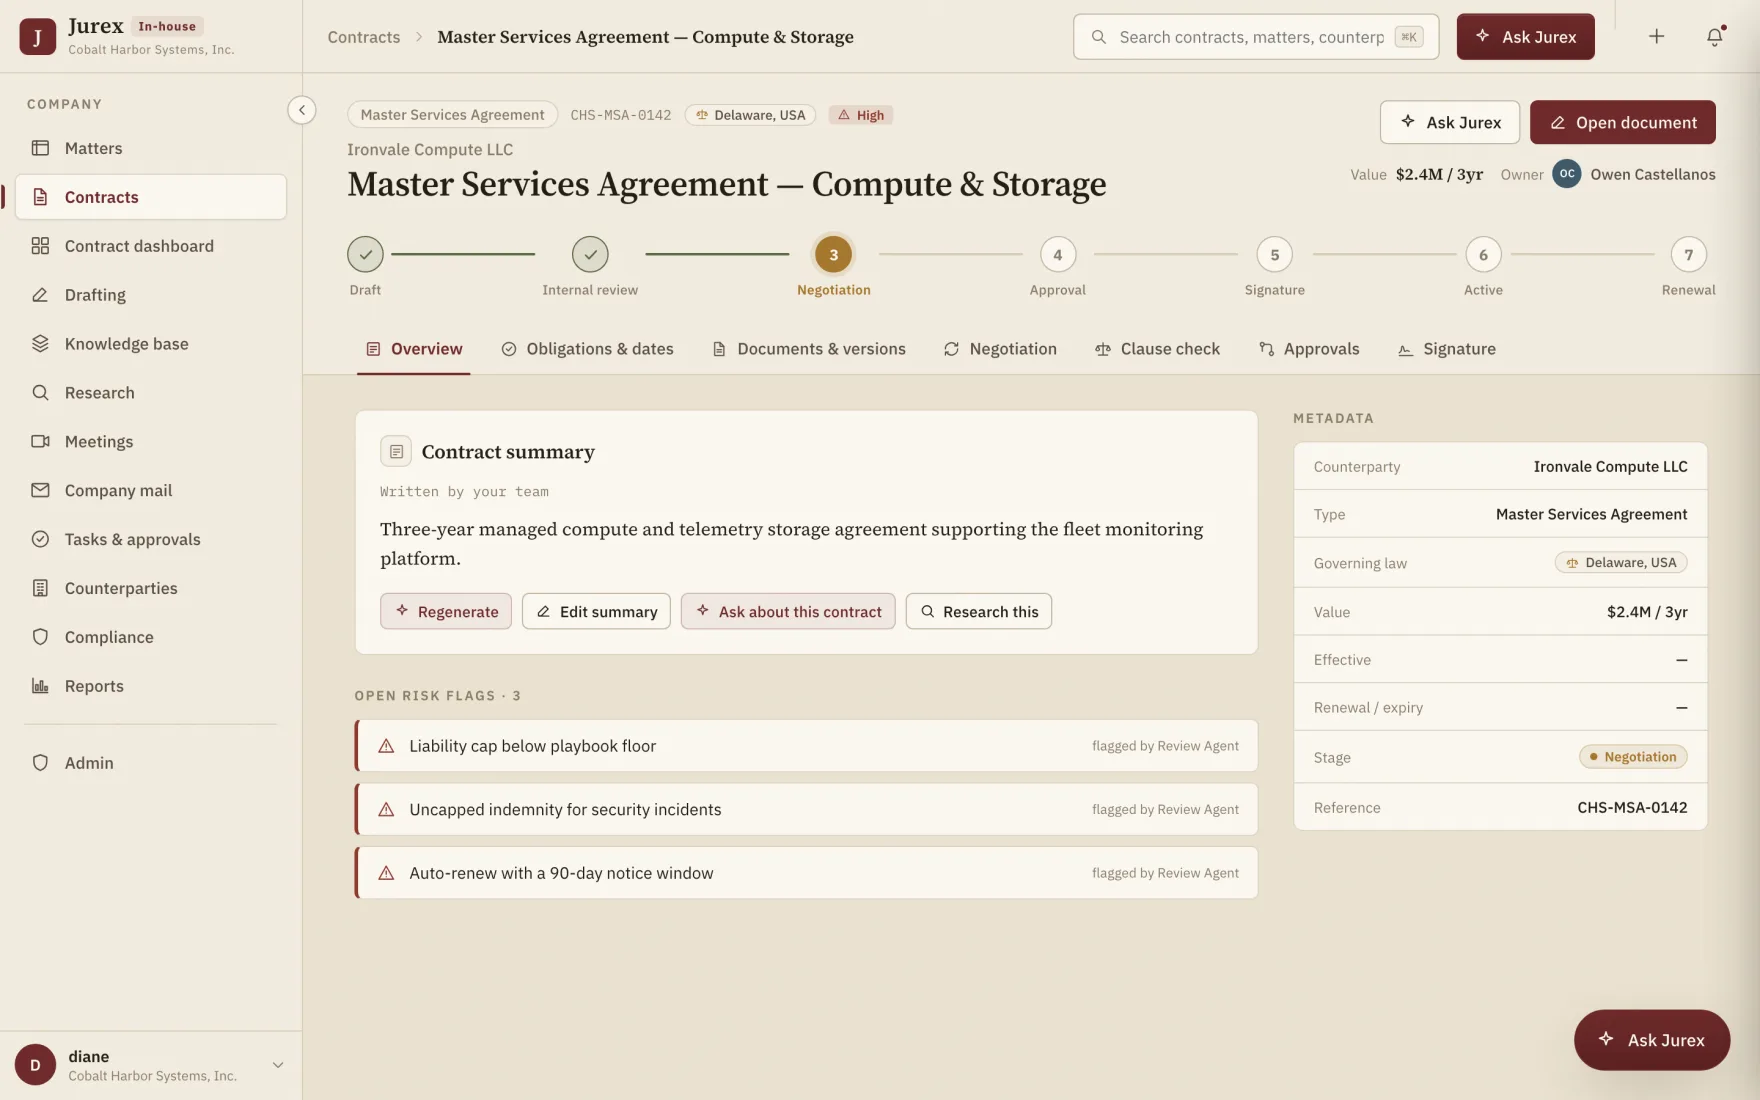Open Research in sidebar
Screen dimensions: 1760x1100
(x=151, y=393)
